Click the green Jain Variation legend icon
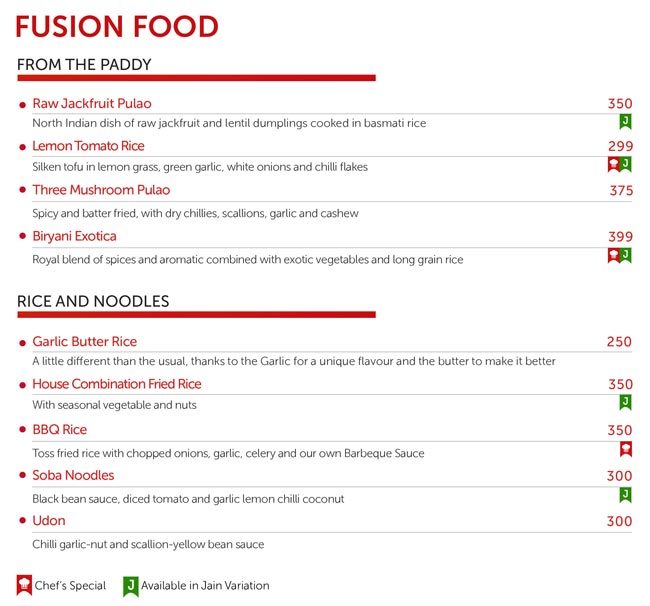This screenshot has height=606, width=650. (130, 585)
